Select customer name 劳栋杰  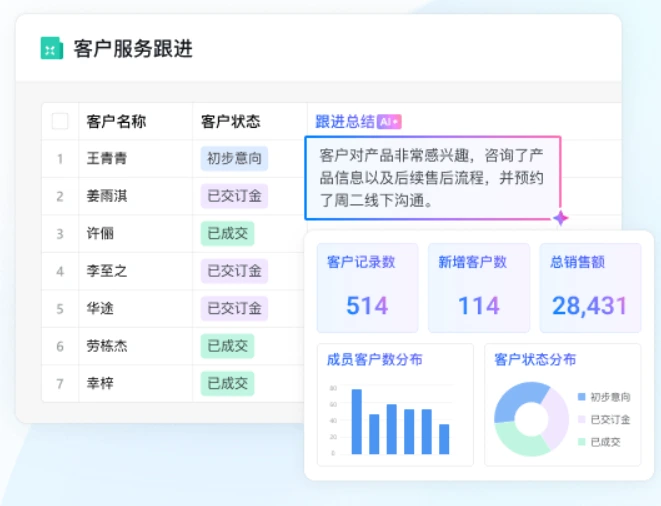(107, 346)
